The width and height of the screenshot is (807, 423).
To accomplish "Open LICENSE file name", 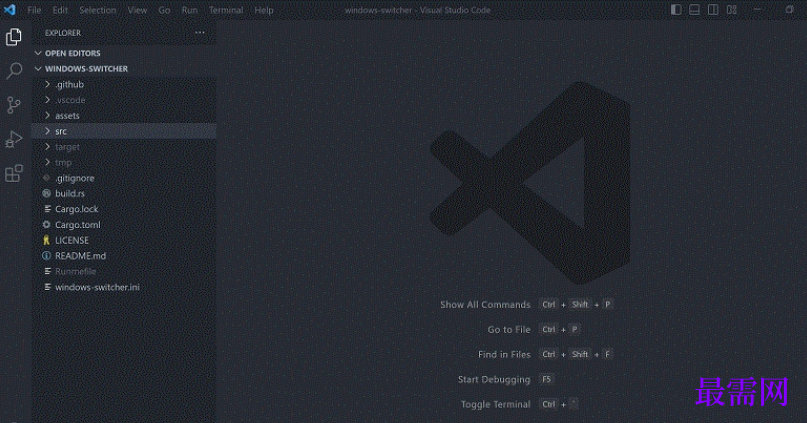I will point(72,240).
